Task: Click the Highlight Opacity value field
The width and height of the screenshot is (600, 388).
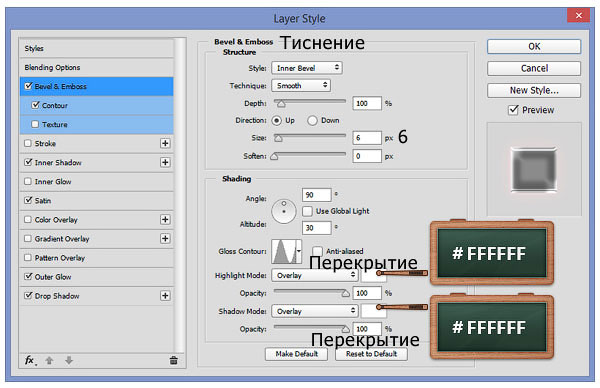Action: pyautogui.click(x=367, y=293)
